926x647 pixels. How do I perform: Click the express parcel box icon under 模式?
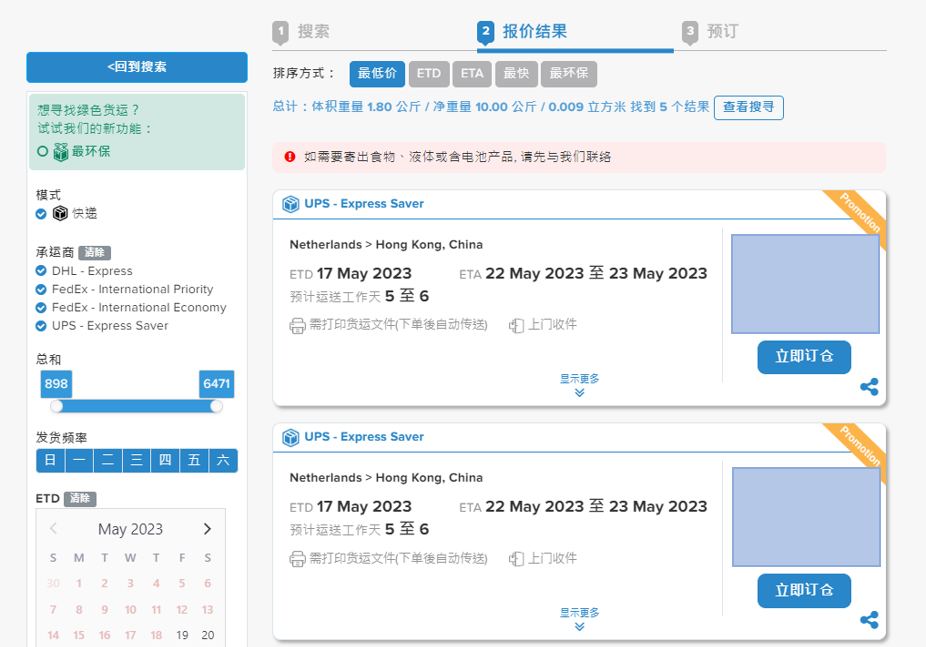pos(60,213)
